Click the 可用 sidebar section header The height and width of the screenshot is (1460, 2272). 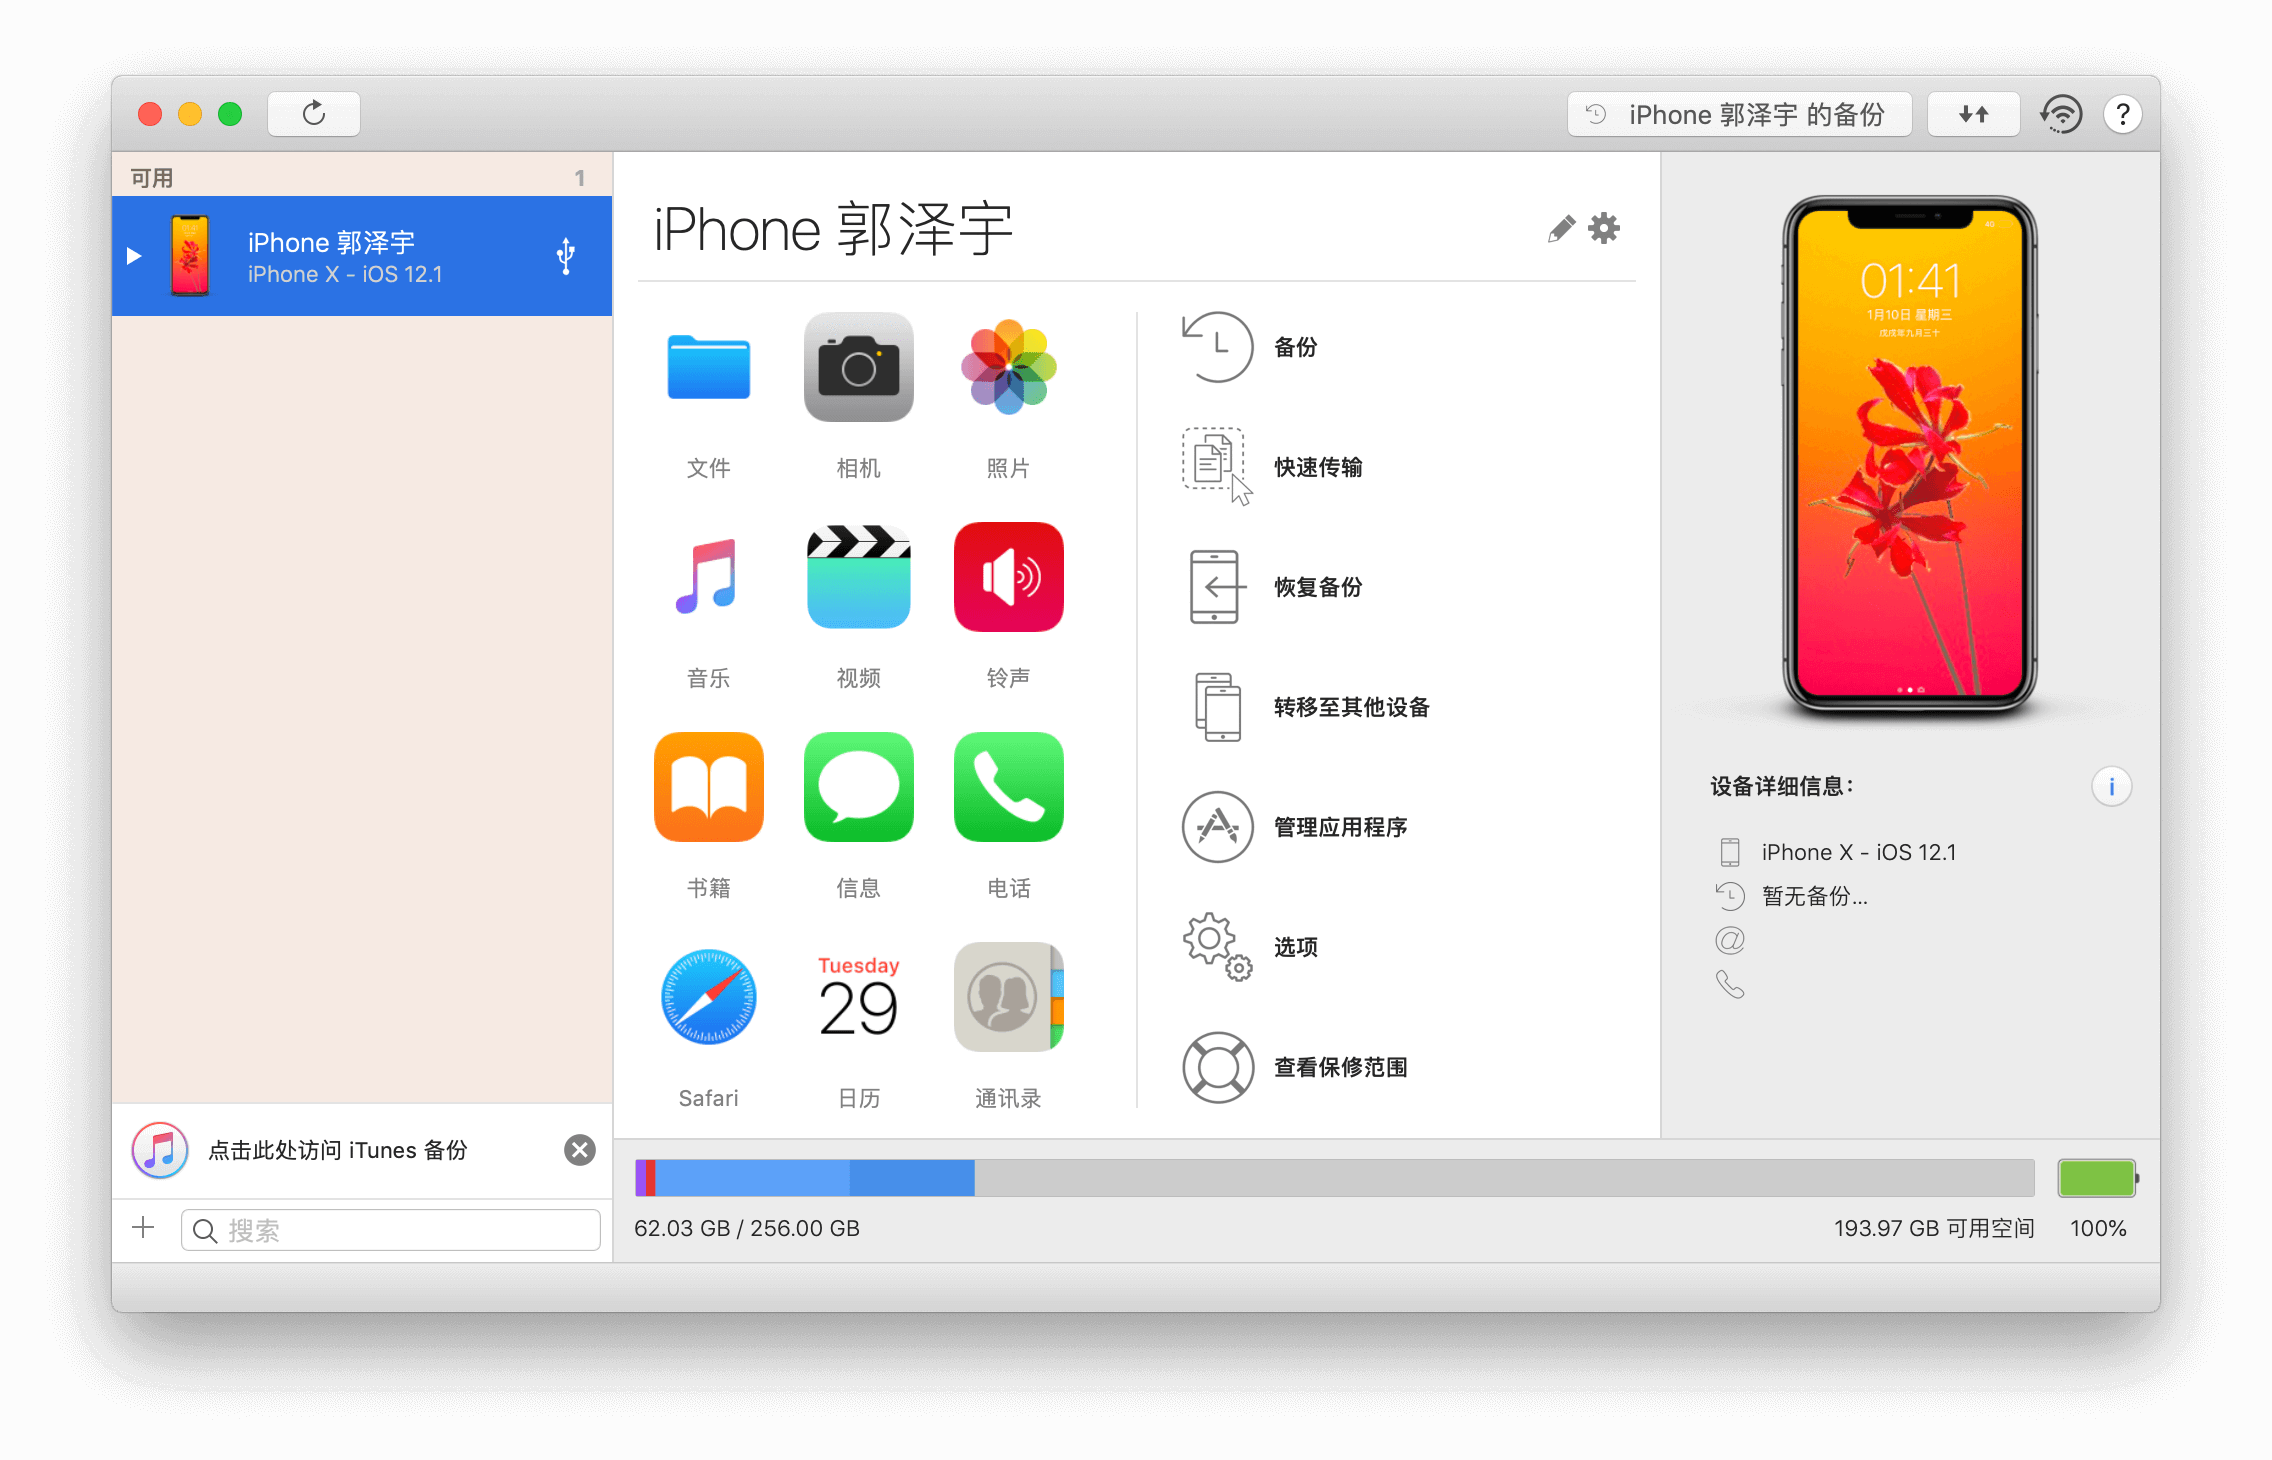click(152, 177)
